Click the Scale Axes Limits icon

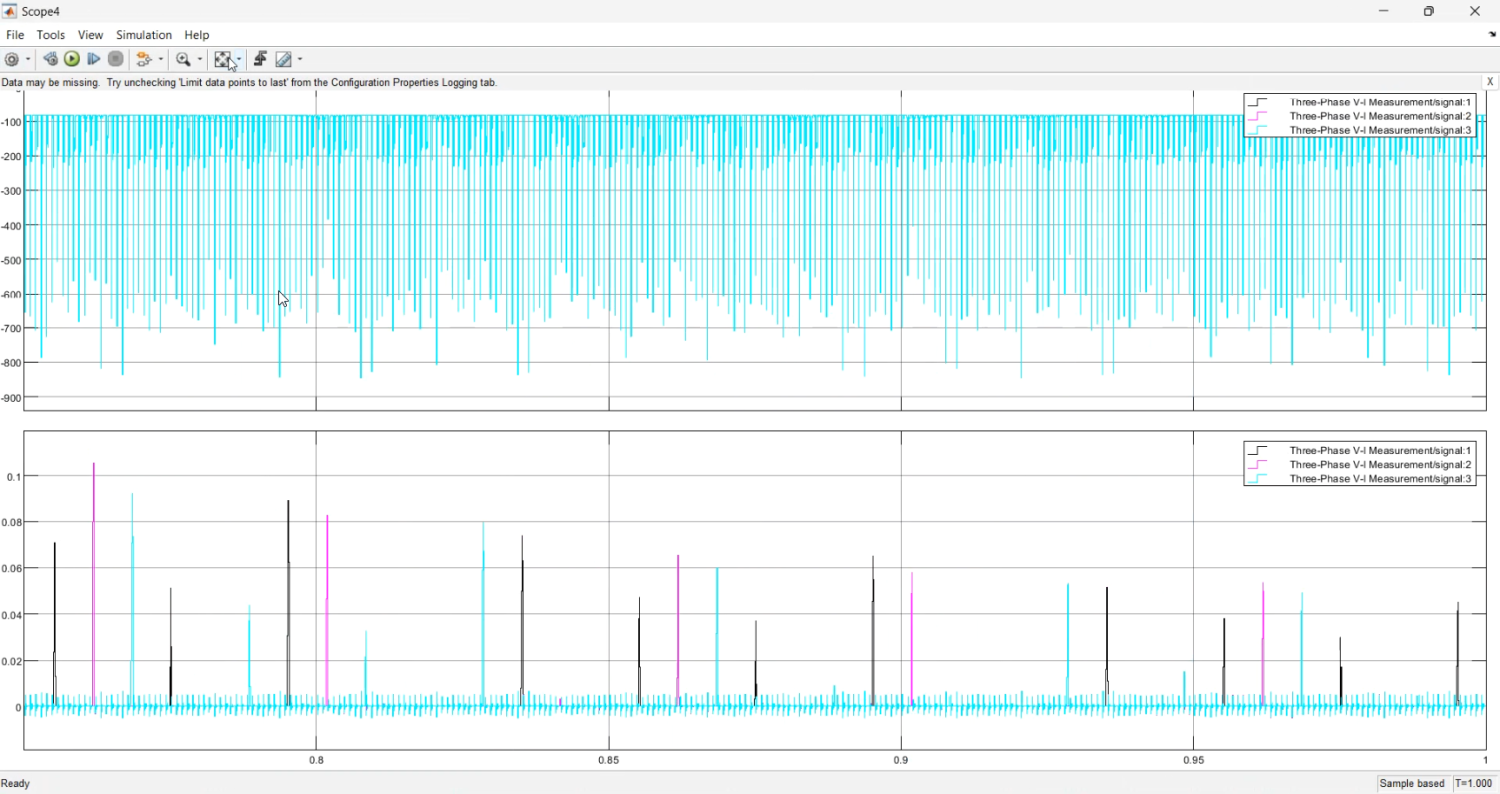(x=223, y=60)
